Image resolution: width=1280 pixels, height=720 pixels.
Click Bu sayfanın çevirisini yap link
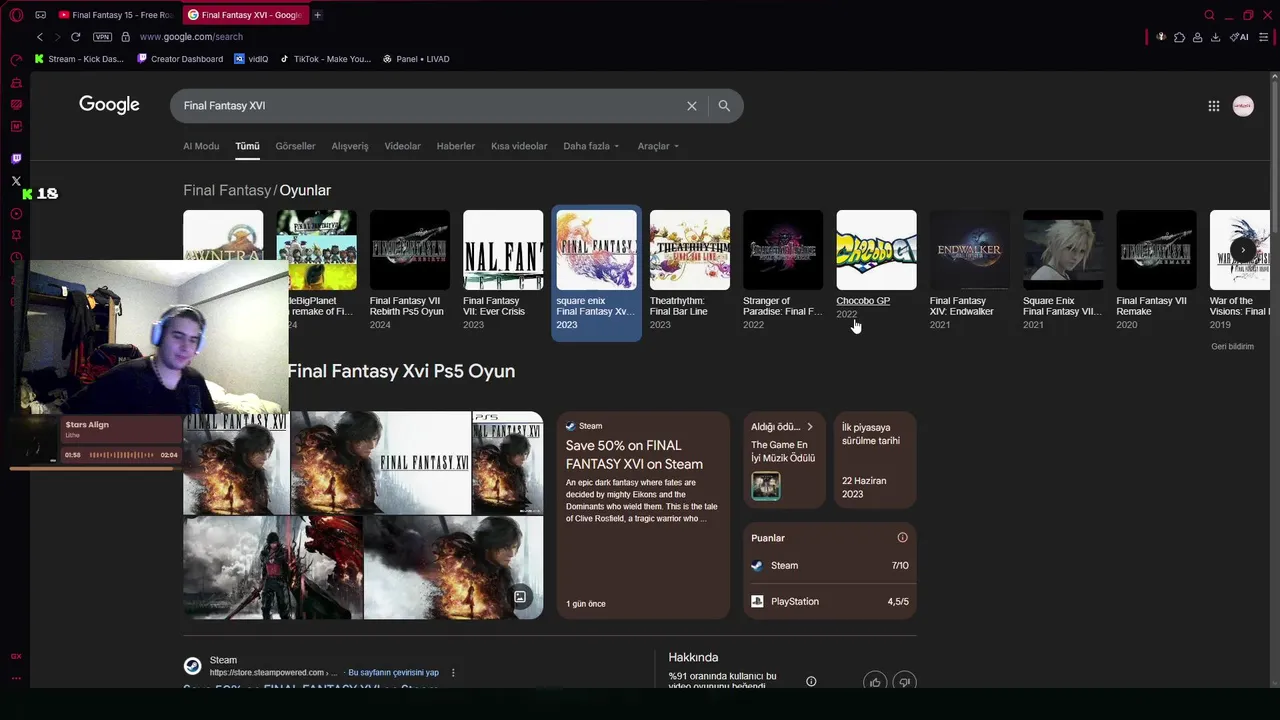[x=393, y=673]
